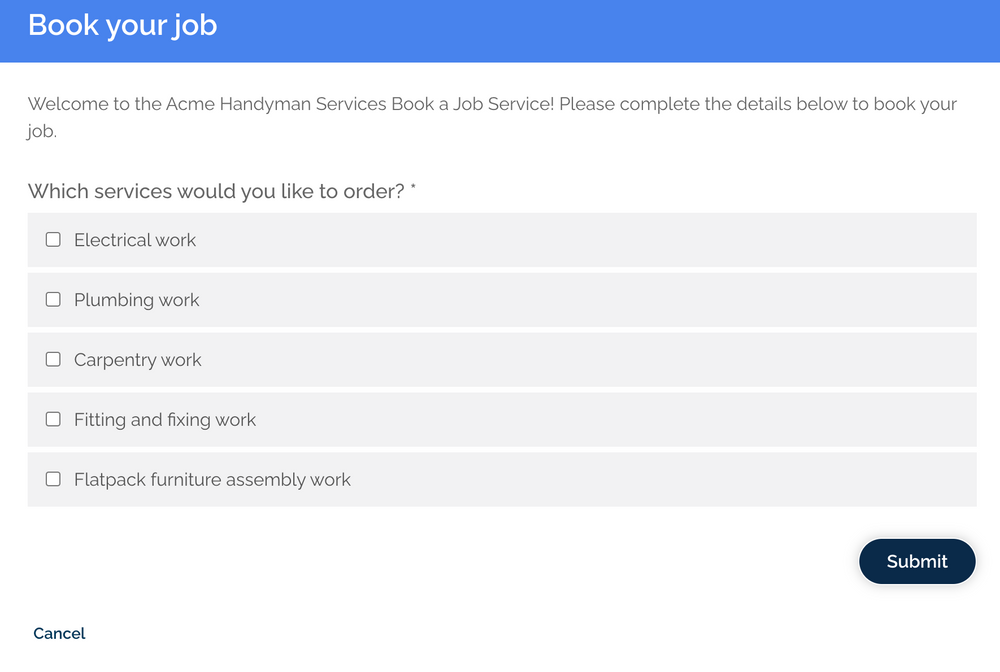Click the "Which services would you like" question

tap(216, 191)
